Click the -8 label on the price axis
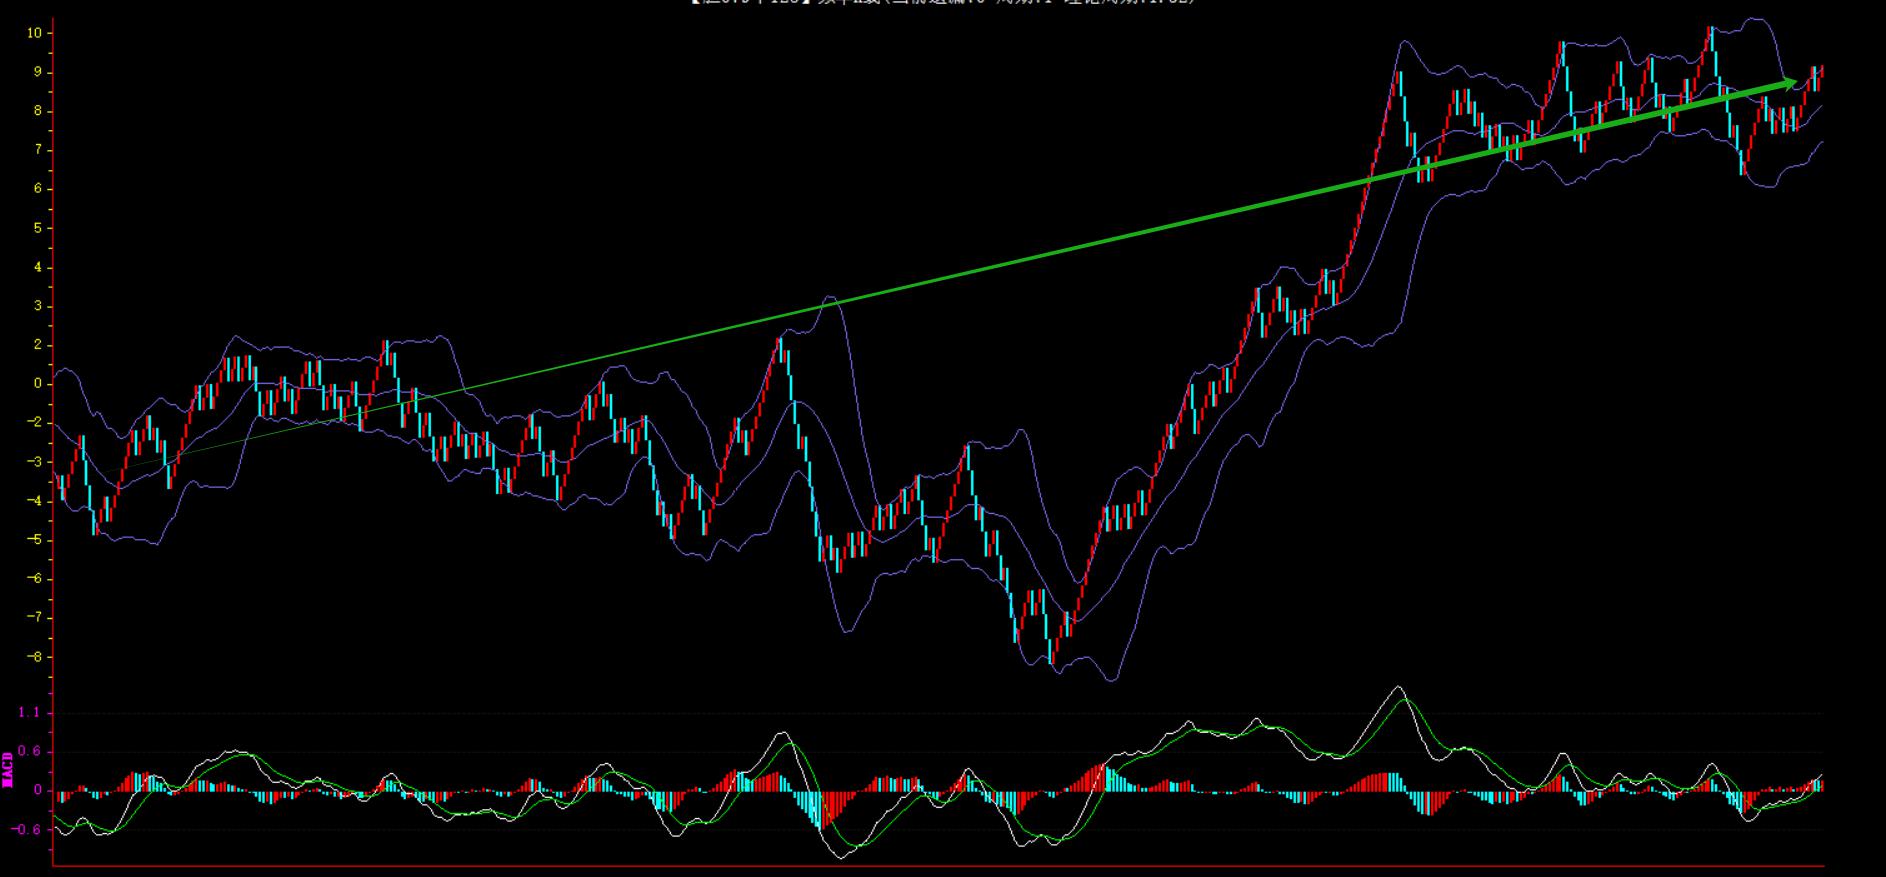Screen dimensions: 1886x877 [x=34, y=657]
